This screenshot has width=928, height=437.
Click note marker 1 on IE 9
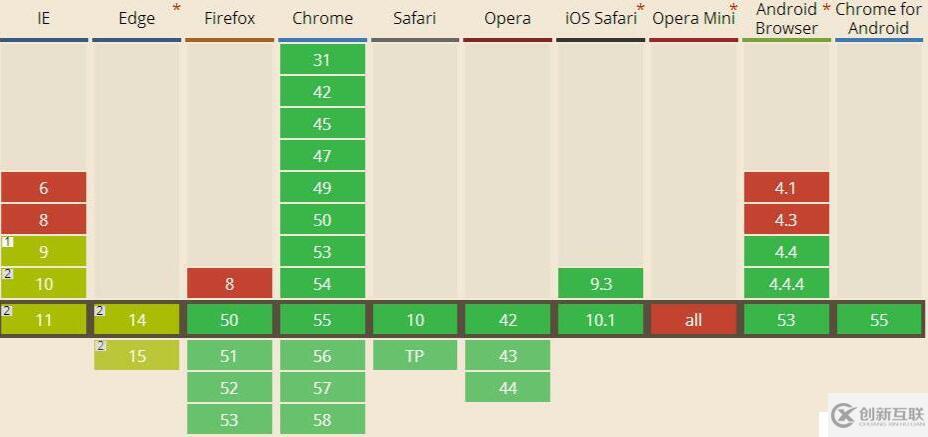click(8, 242)
